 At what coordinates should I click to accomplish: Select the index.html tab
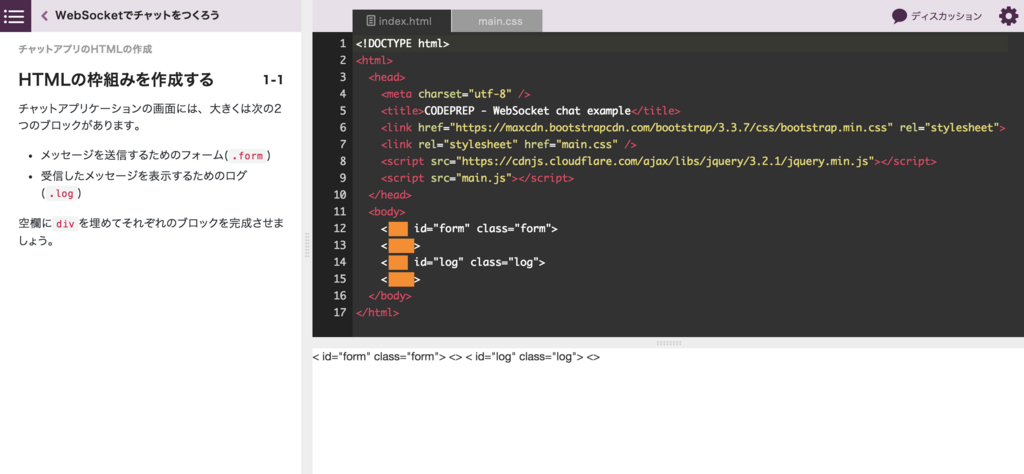[x=402, y=21]
